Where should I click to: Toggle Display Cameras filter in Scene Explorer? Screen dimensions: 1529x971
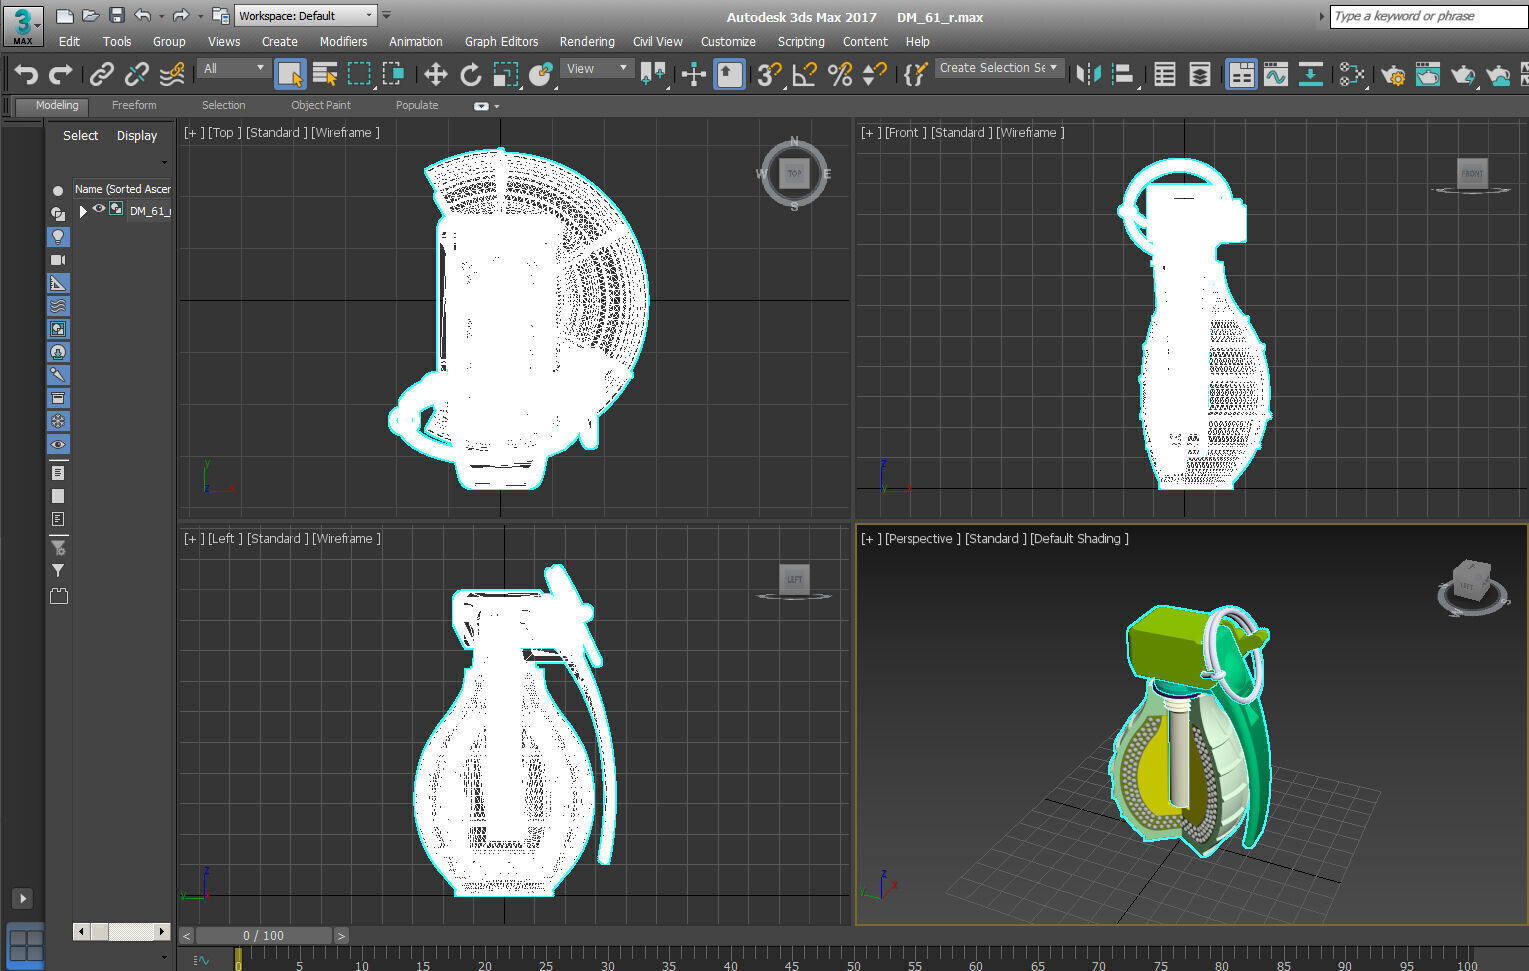(x=58, y=260)
